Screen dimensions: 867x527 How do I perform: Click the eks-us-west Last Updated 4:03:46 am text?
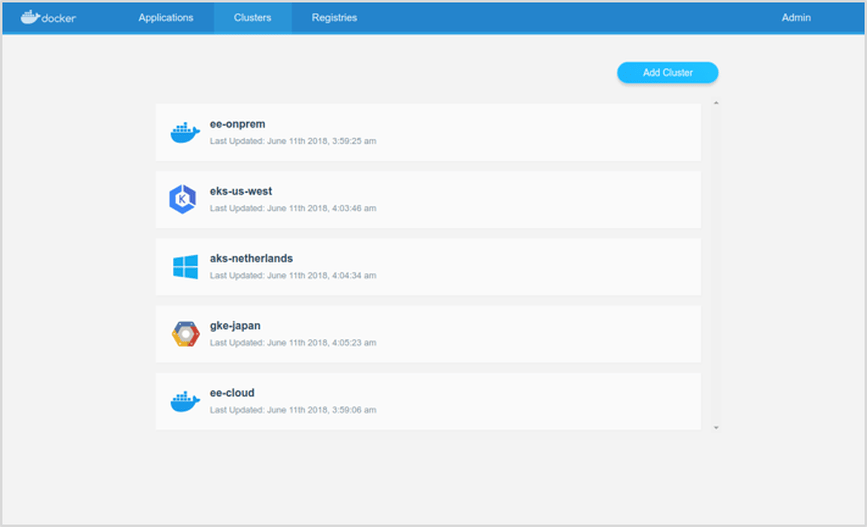point(293,208)
